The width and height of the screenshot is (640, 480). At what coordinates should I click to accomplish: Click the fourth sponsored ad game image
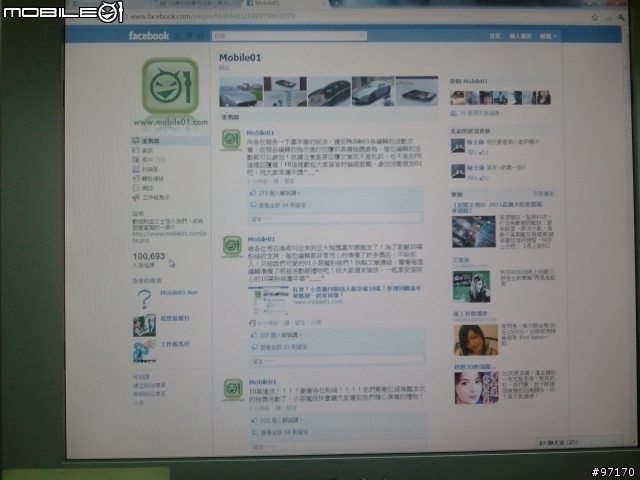pyautogui.click(x=477, y=388)
